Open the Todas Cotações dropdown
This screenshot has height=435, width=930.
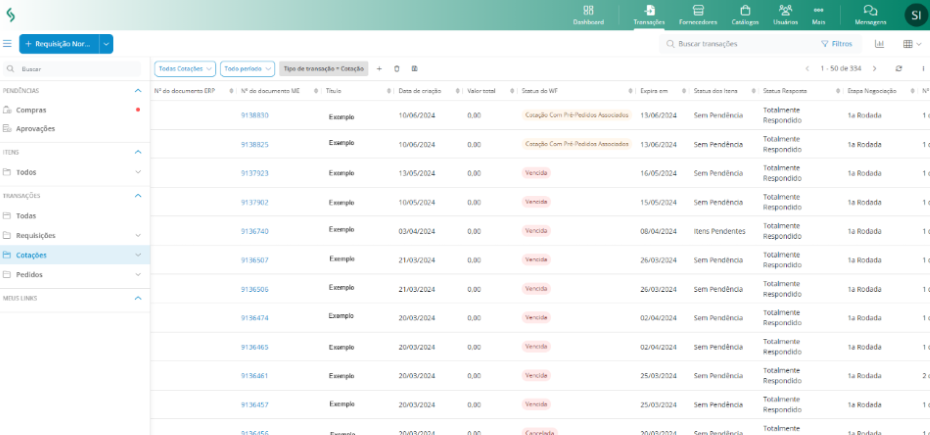(x=185, y=69)
